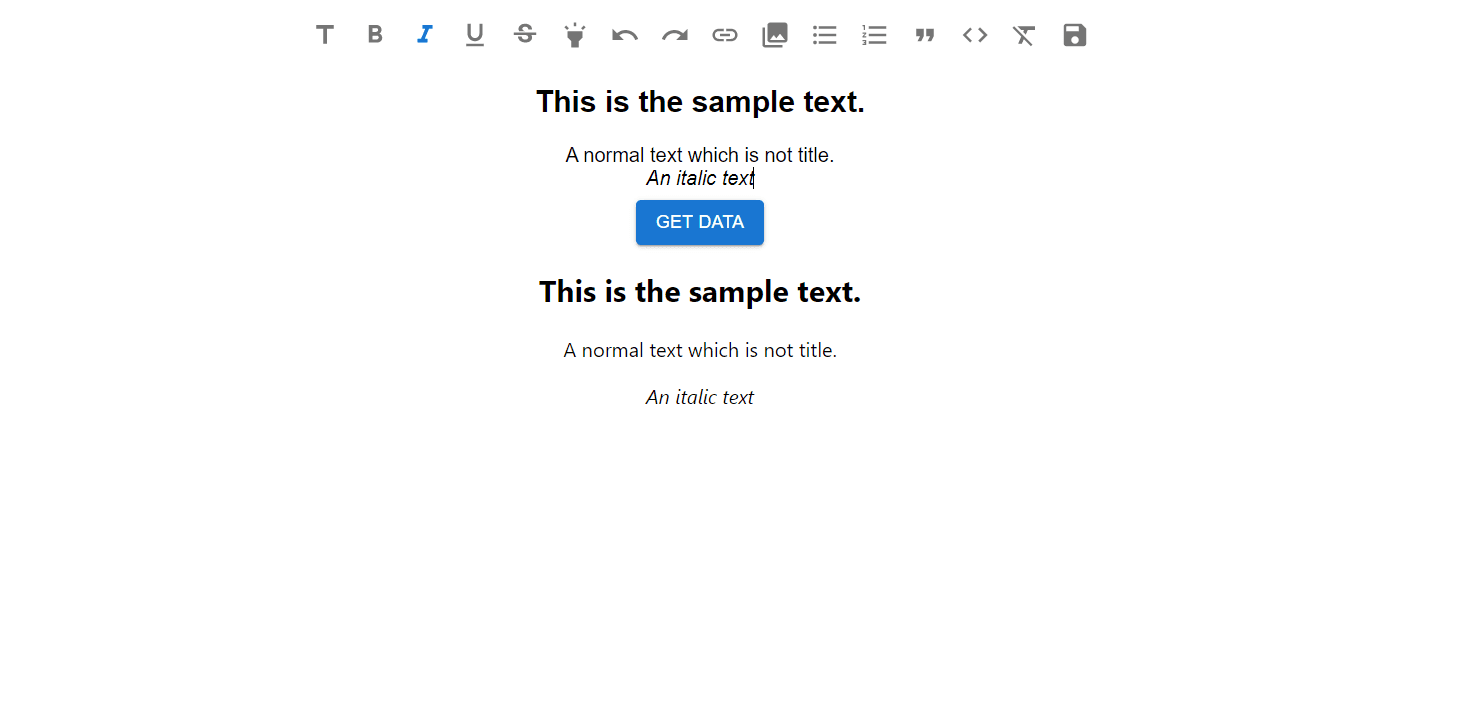Place cursor in editor heading text
This screenshot has height=711, width=1467.
[700, 102]
